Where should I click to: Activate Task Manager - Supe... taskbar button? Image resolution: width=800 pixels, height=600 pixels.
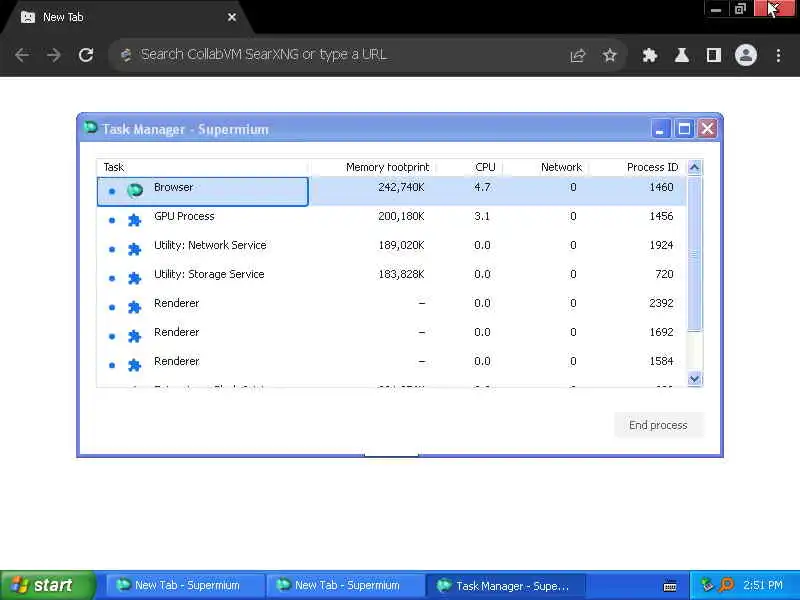[x=506, y=585]
